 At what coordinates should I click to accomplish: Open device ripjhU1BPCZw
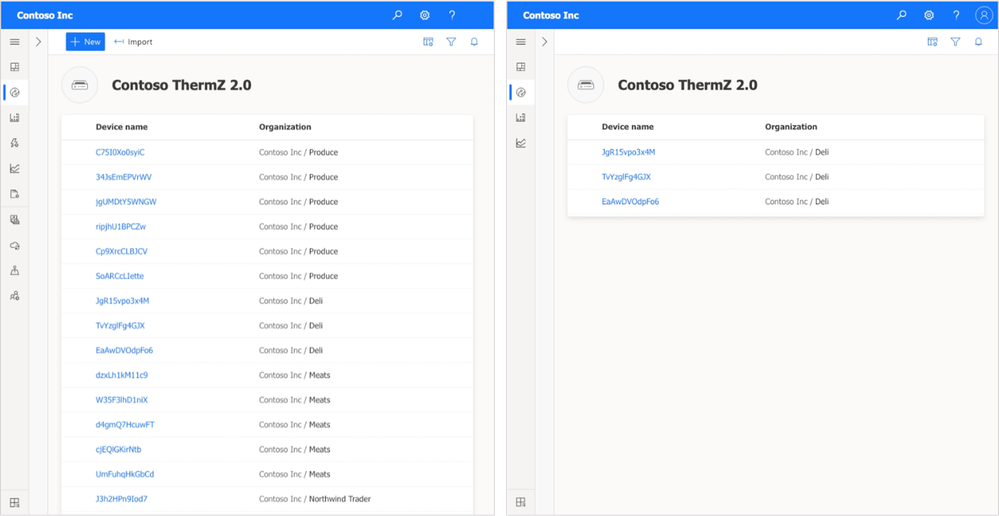121,227
